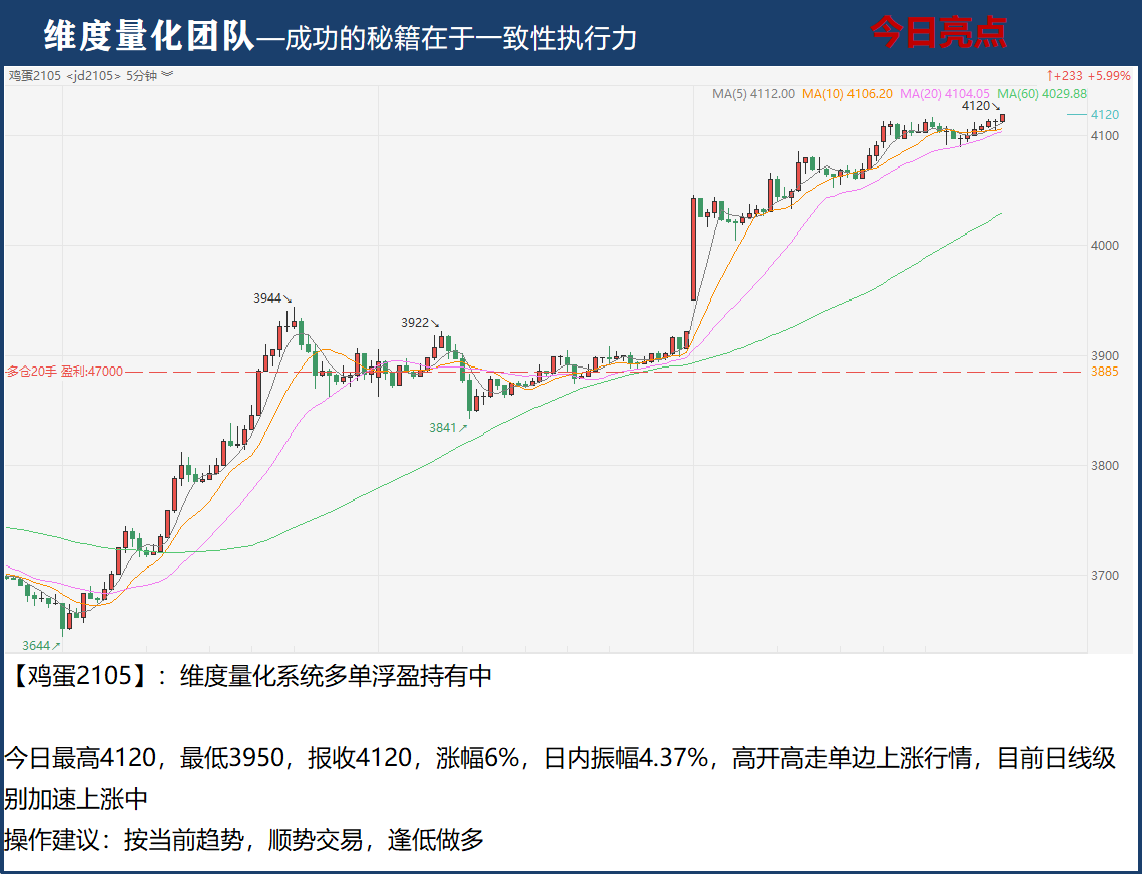Click the 维度量化团队 title
1142x874 pixels.
pyautogui.click(x=148, y=37)
